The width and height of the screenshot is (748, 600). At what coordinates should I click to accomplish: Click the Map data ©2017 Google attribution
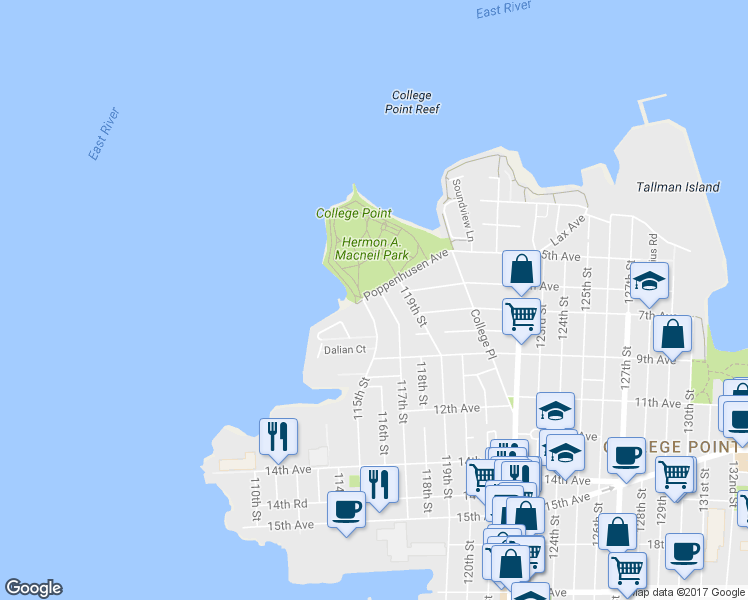point(689,592)
